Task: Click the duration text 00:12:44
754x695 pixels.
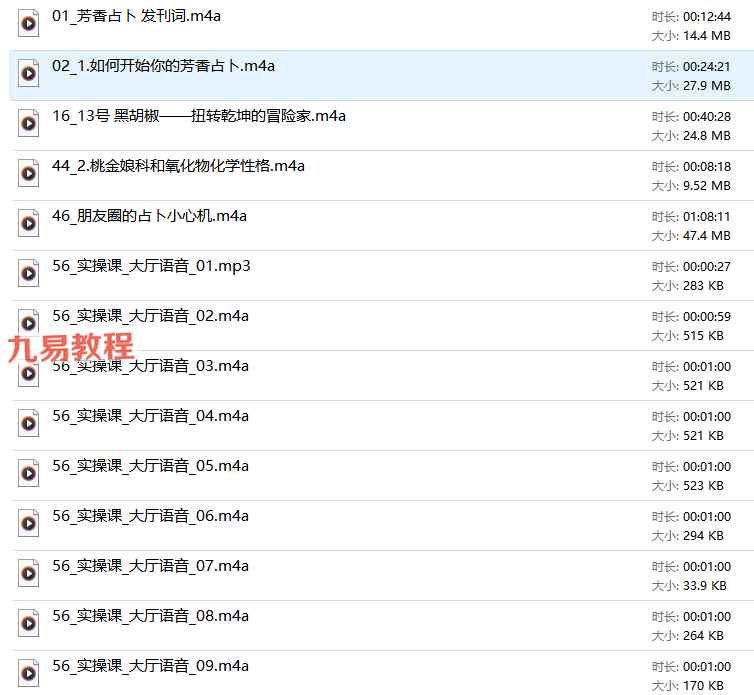Action: click(x=707, y=17)
